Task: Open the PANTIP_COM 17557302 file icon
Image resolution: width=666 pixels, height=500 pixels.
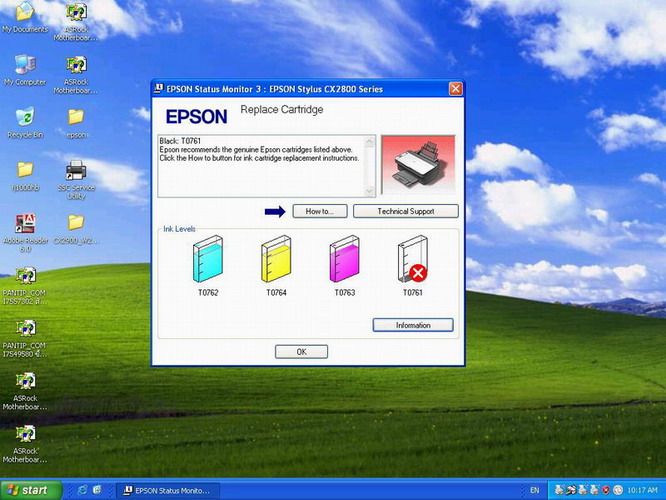Action: 25,285
